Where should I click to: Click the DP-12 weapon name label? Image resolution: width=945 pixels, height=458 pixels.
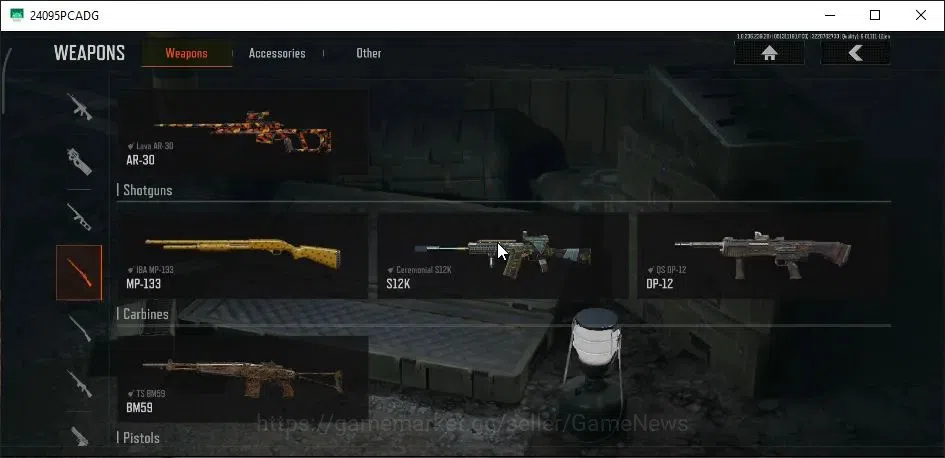659,284
